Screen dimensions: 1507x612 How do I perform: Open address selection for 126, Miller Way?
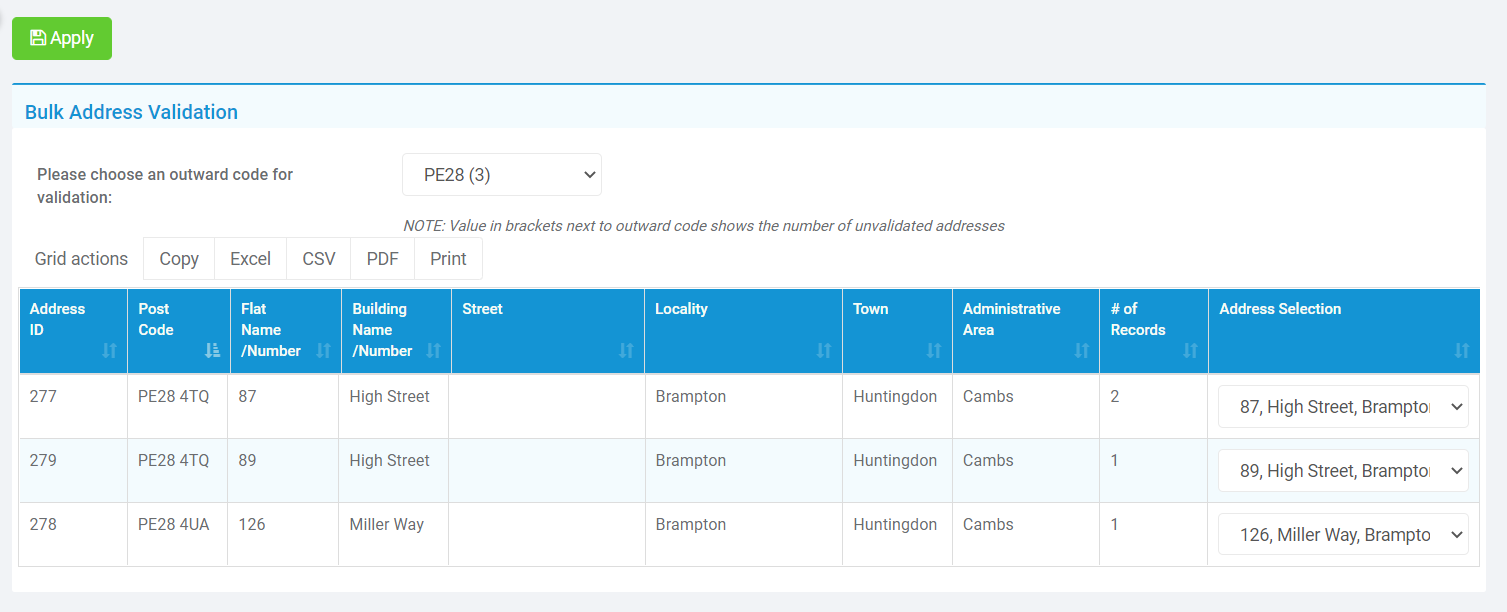1342,535
